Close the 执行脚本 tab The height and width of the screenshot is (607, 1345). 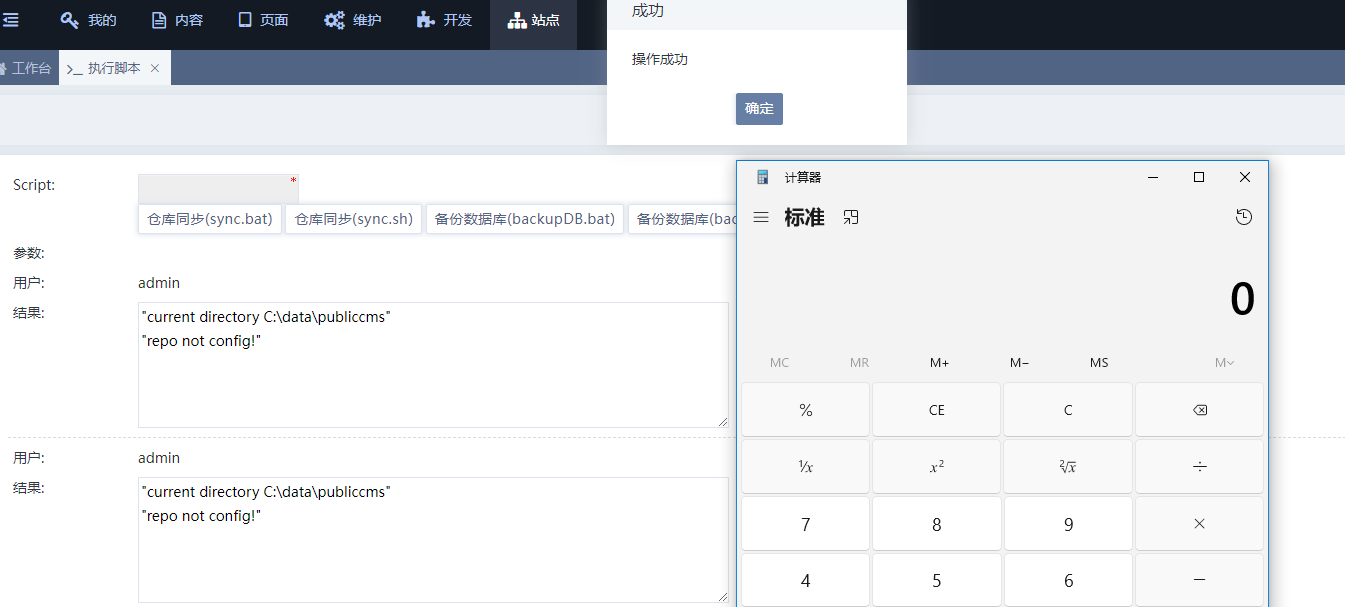(x=155, y=68)
